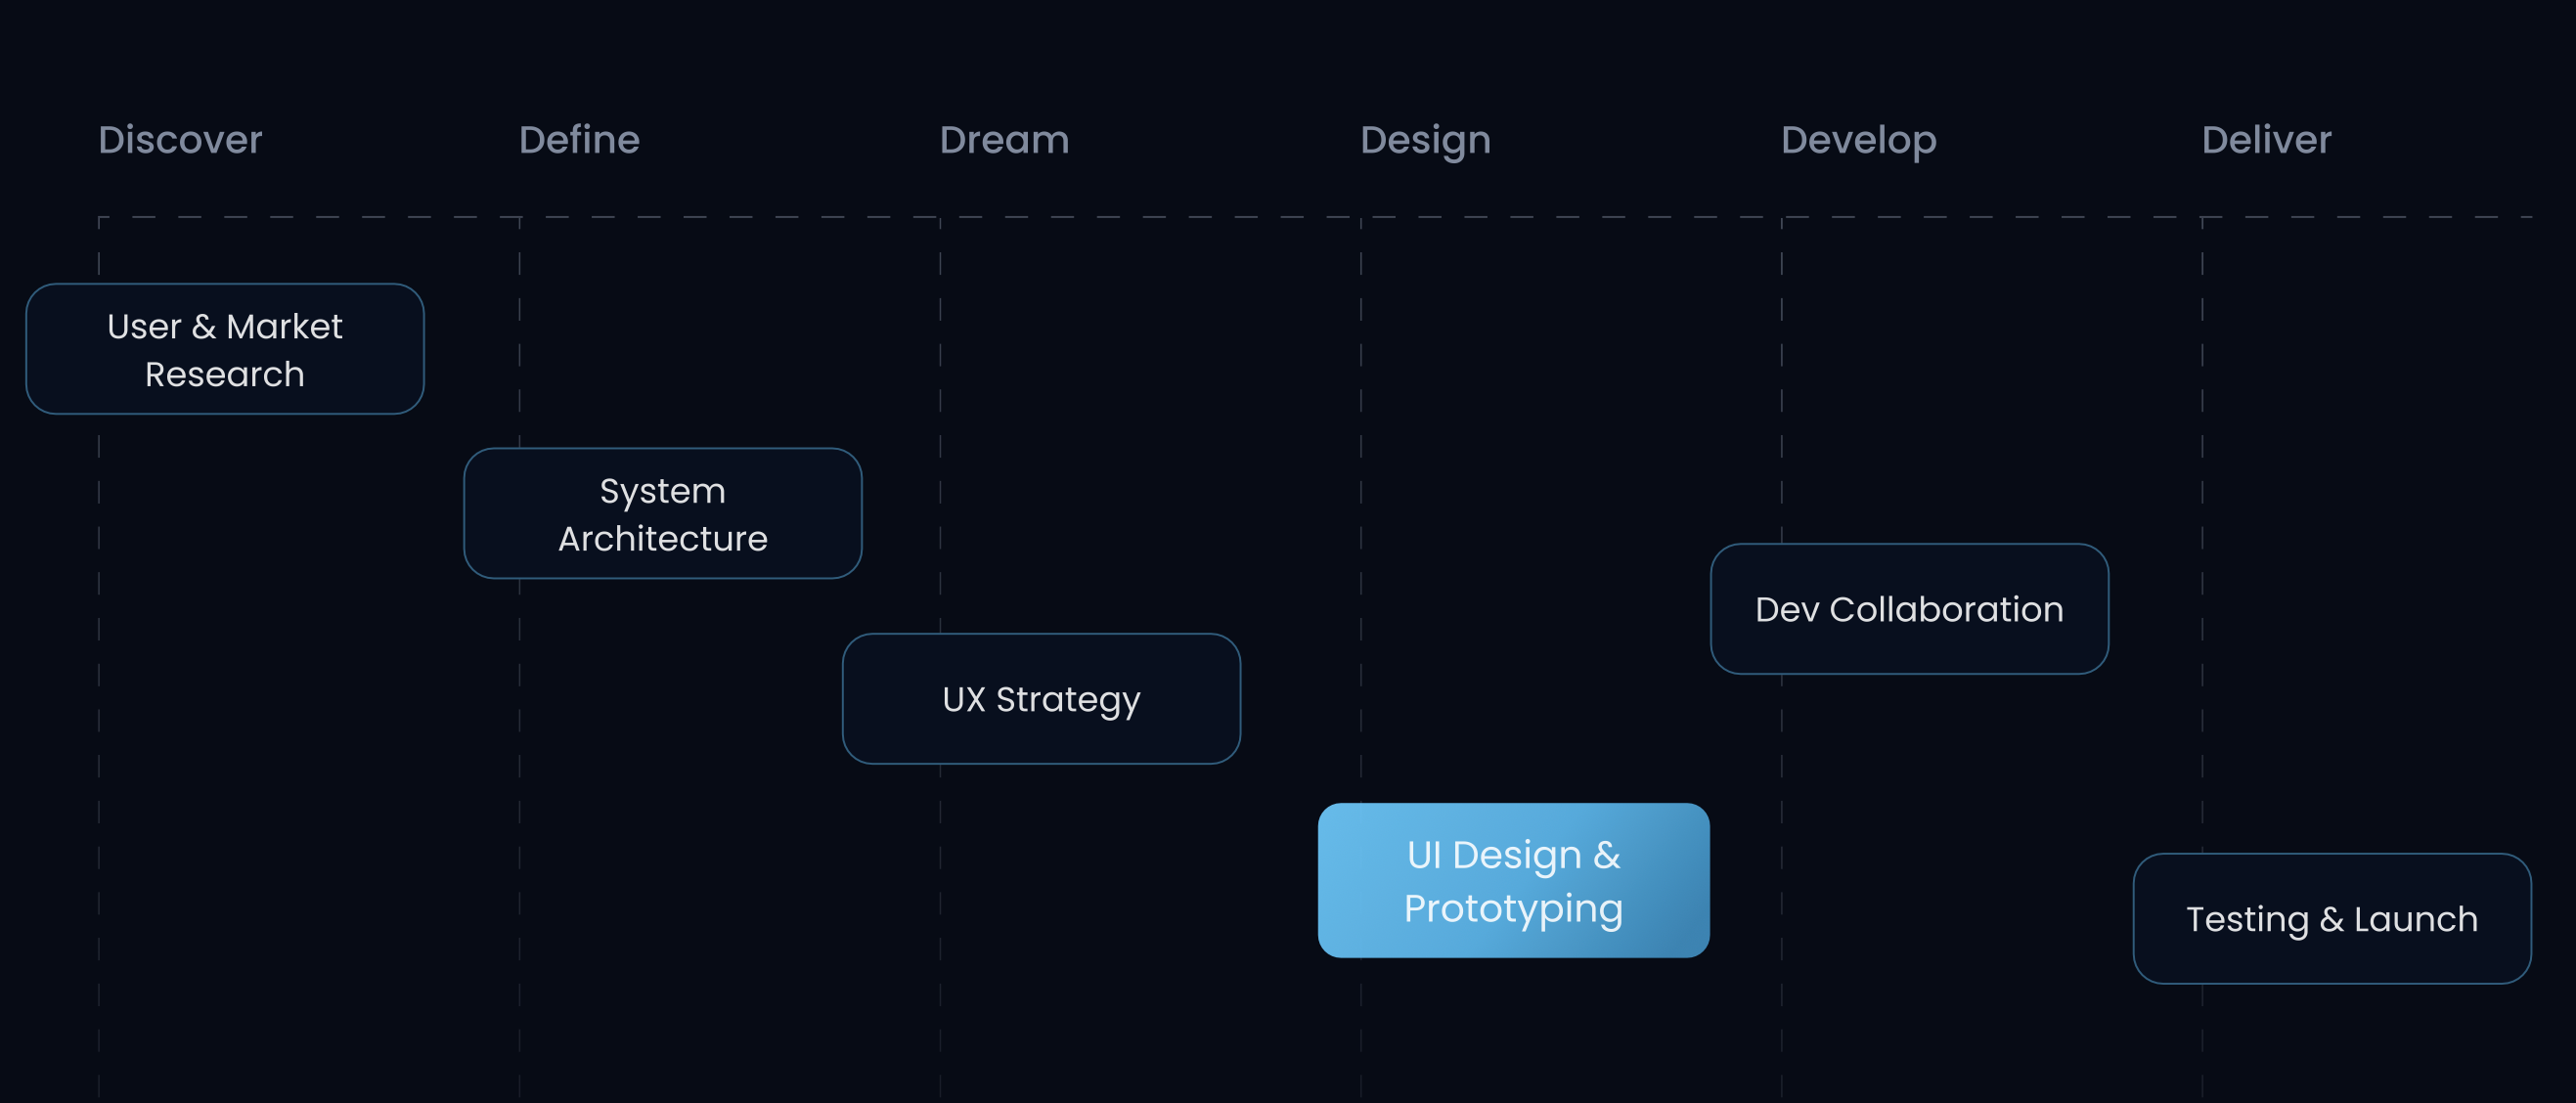This screenshot has width=2576, height=1103.
Task: Click the User & Market Research card
Action: coord(225,349)
